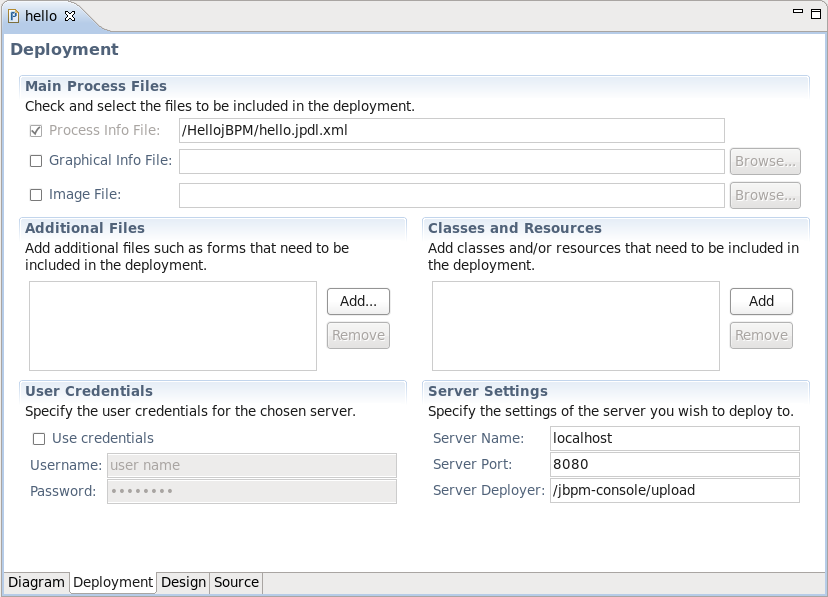Click the Graphical Info File label

tap(110, 160)
